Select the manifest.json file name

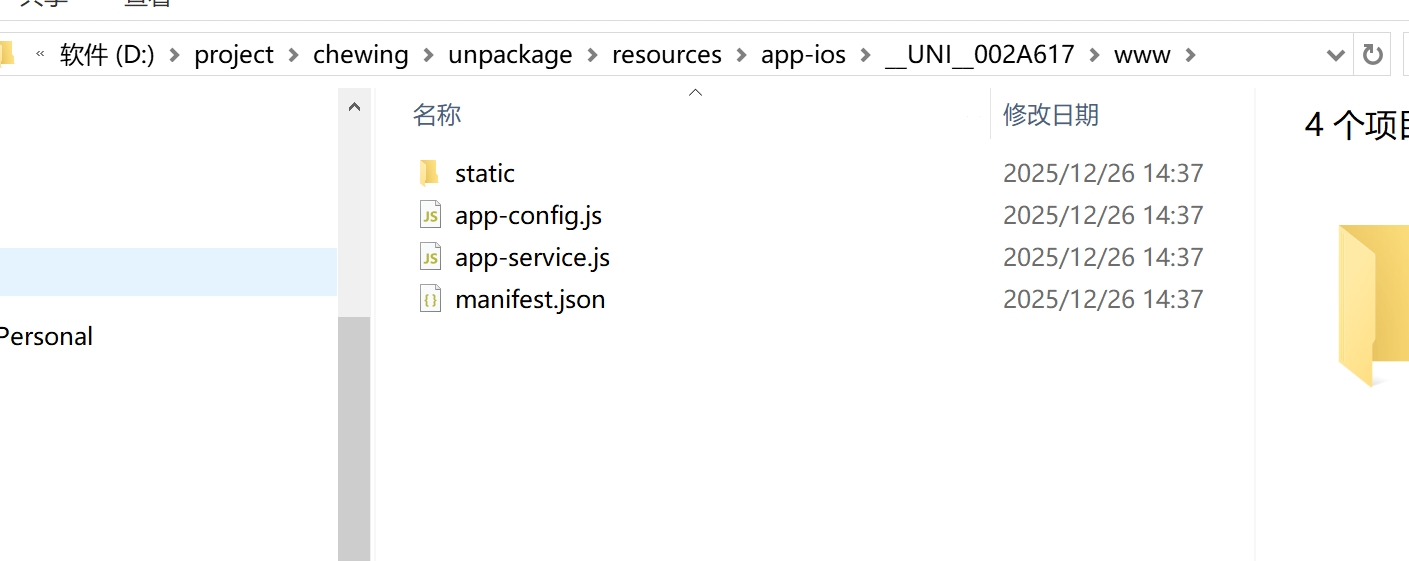pos(530,299)
